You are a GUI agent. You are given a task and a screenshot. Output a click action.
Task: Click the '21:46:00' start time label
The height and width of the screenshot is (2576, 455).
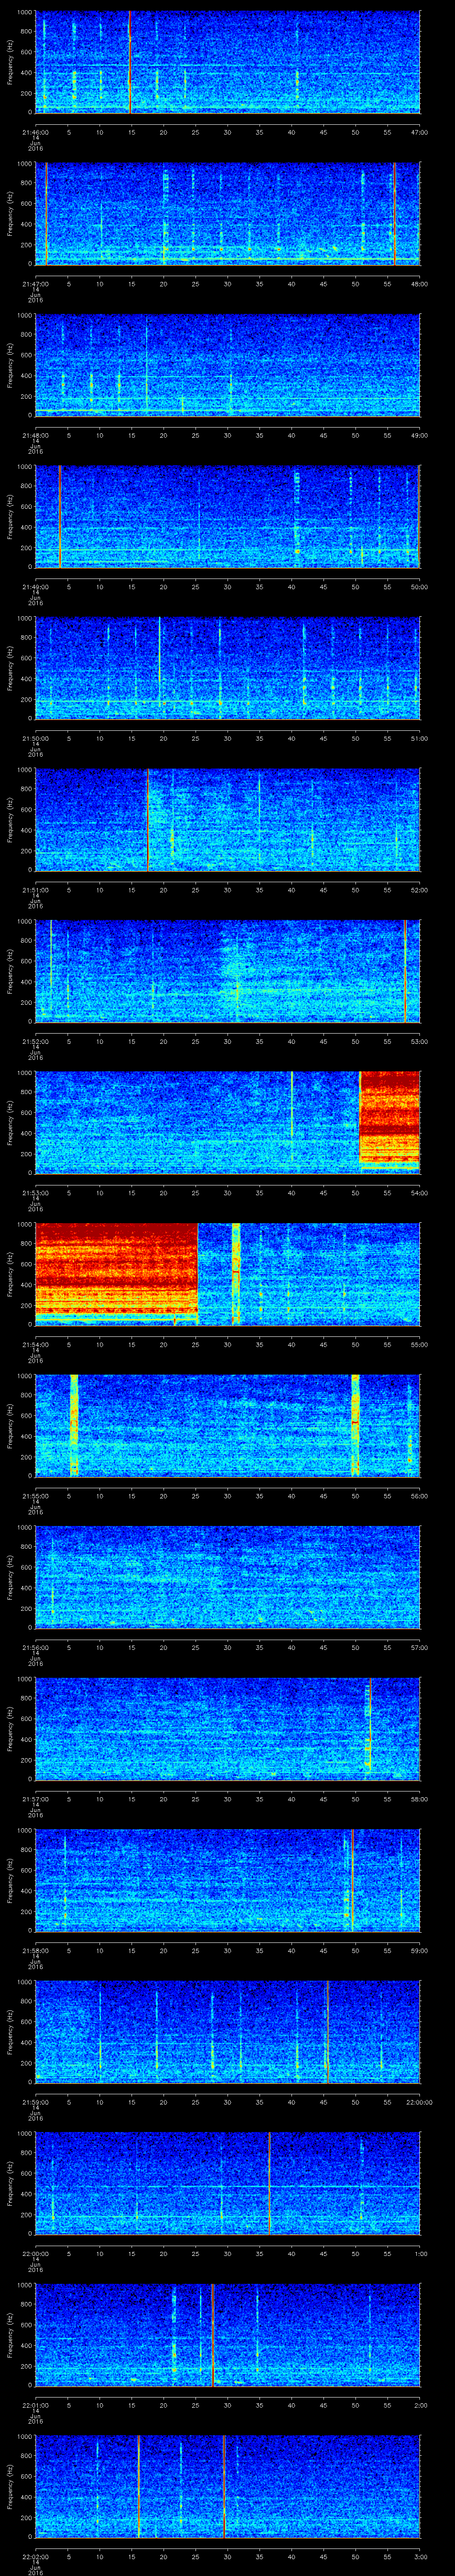click(x=35, y=132)
